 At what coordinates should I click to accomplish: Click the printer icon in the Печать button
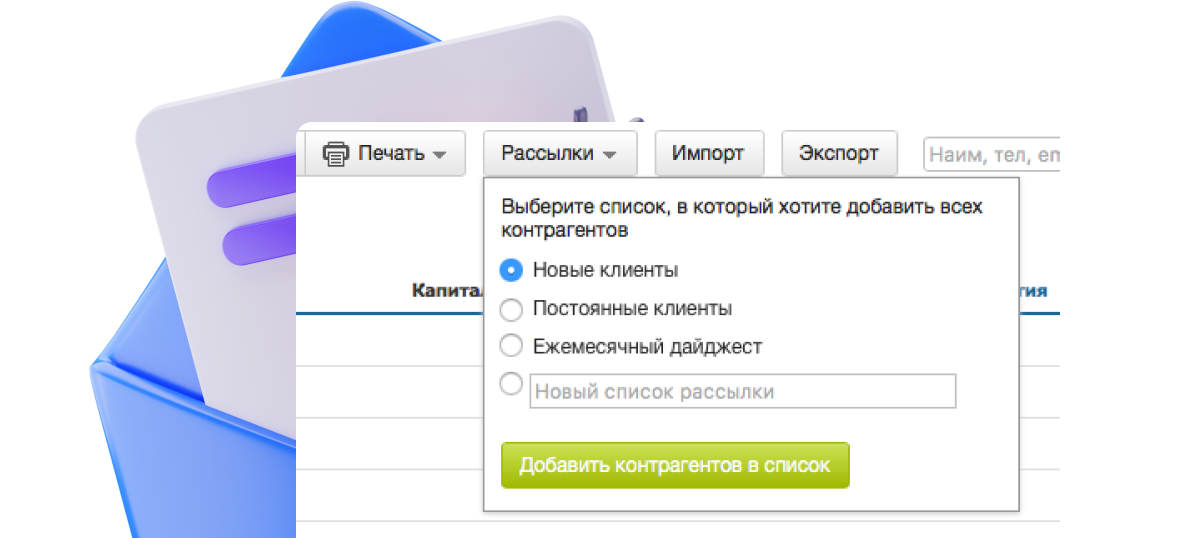[336, 154]
